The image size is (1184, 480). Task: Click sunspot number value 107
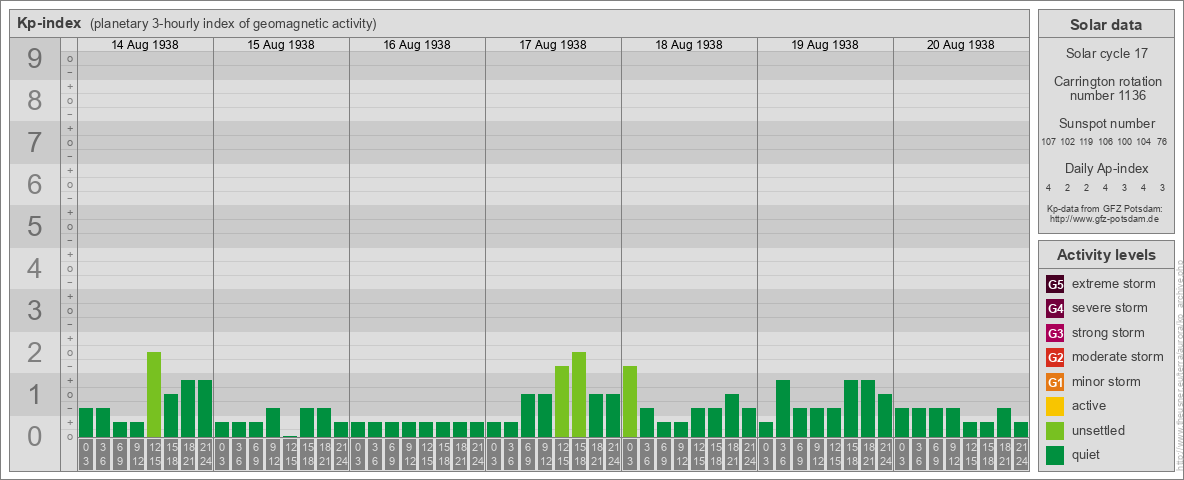click(1048, 142)
